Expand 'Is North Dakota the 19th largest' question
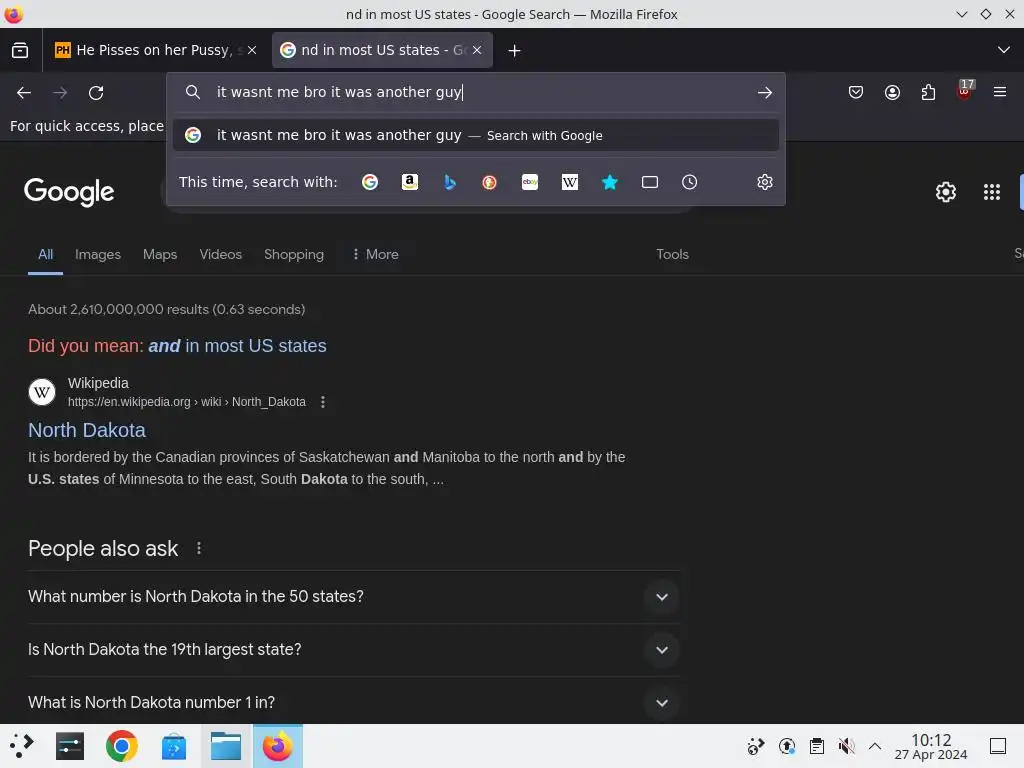The width and height of the screenshot is (1024, 768). (353, 650)
